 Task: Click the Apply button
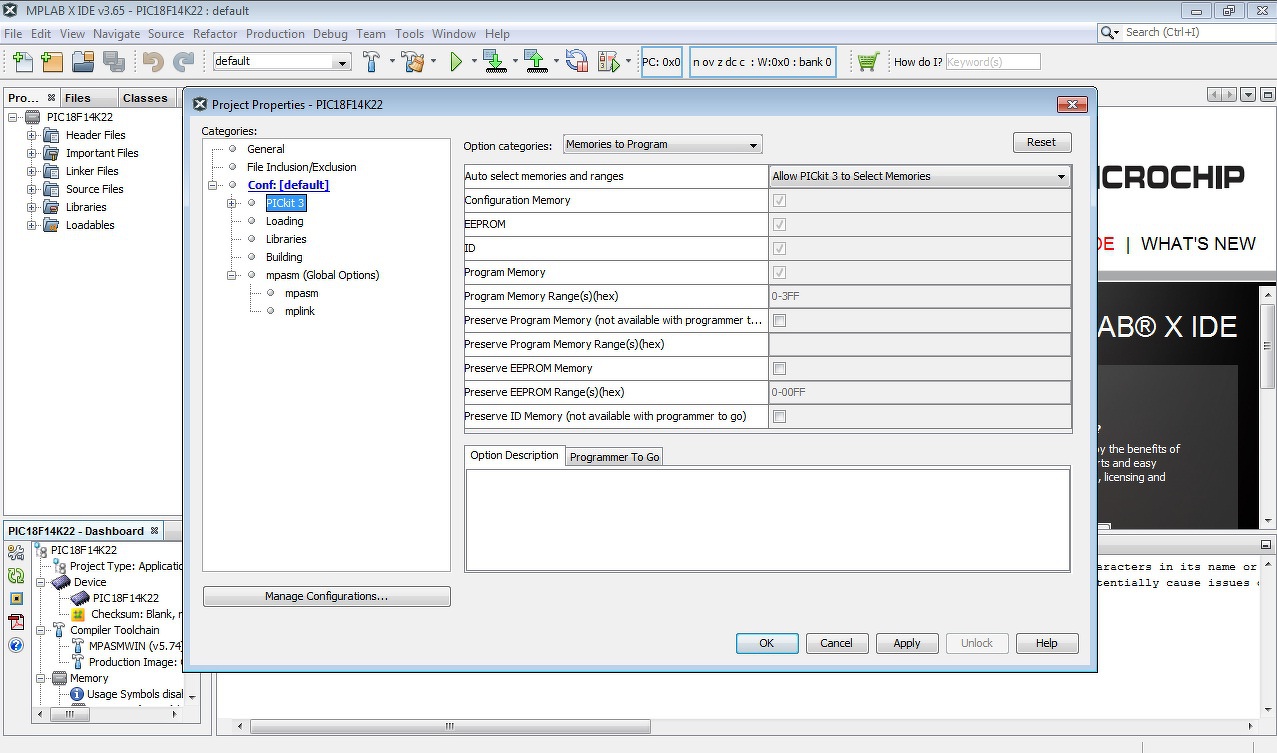click(907, 643)
